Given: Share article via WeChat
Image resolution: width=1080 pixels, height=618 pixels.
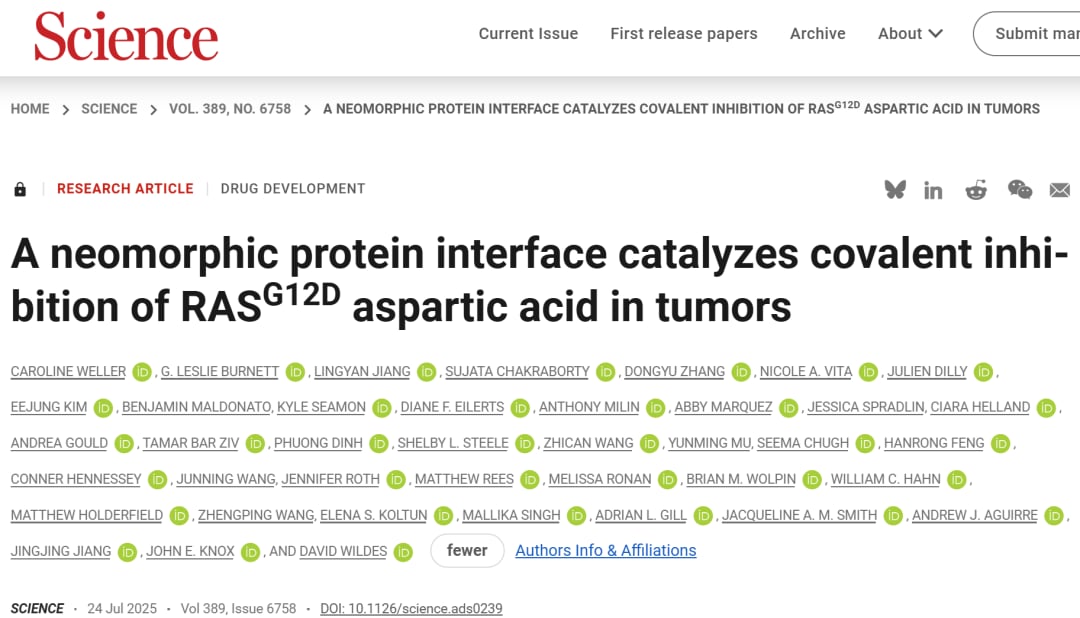Looking at the screenshot, I should click(x=1019, y=189).
